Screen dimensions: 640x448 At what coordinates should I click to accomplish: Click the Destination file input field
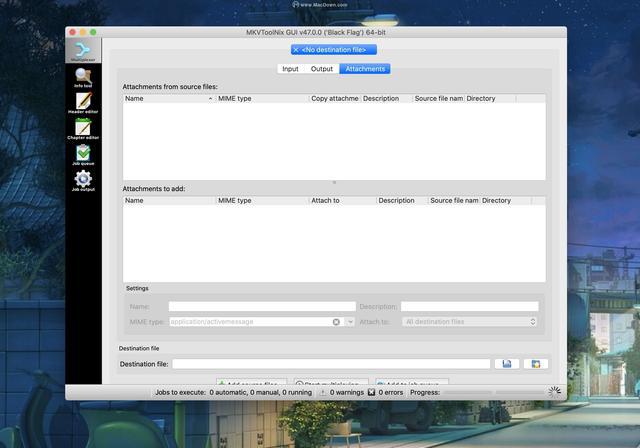331,364
